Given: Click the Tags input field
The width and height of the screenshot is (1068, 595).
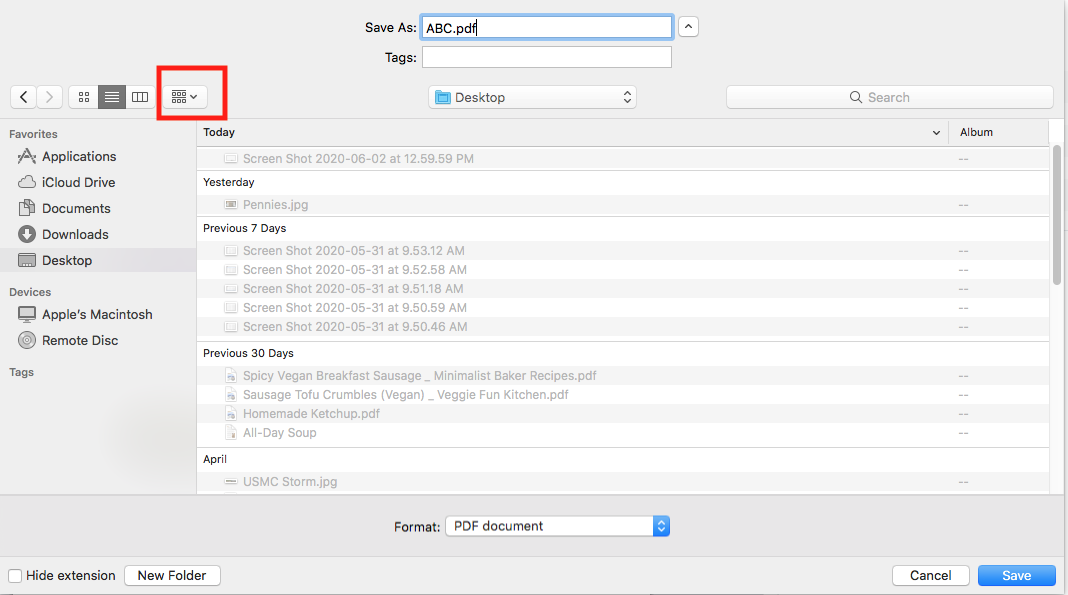Looking at the screenshot, I should (x=546, y=57).
